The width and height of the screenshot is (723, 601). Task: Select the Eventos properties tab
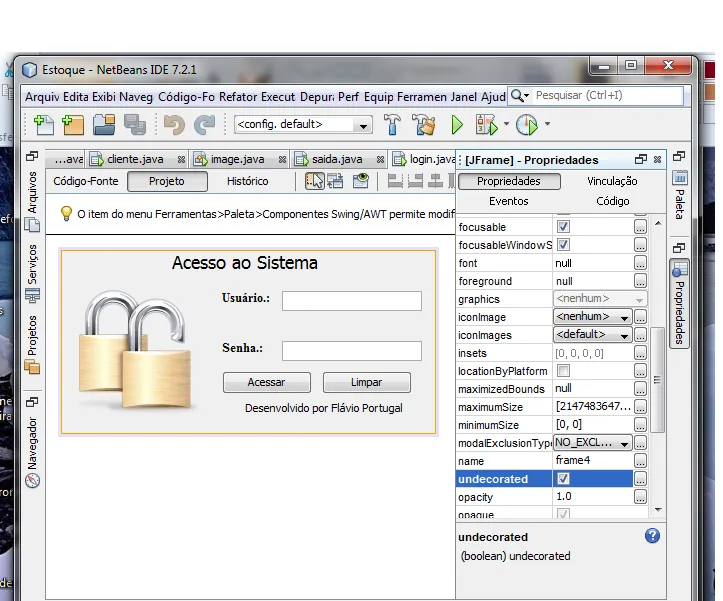[509, 201]
